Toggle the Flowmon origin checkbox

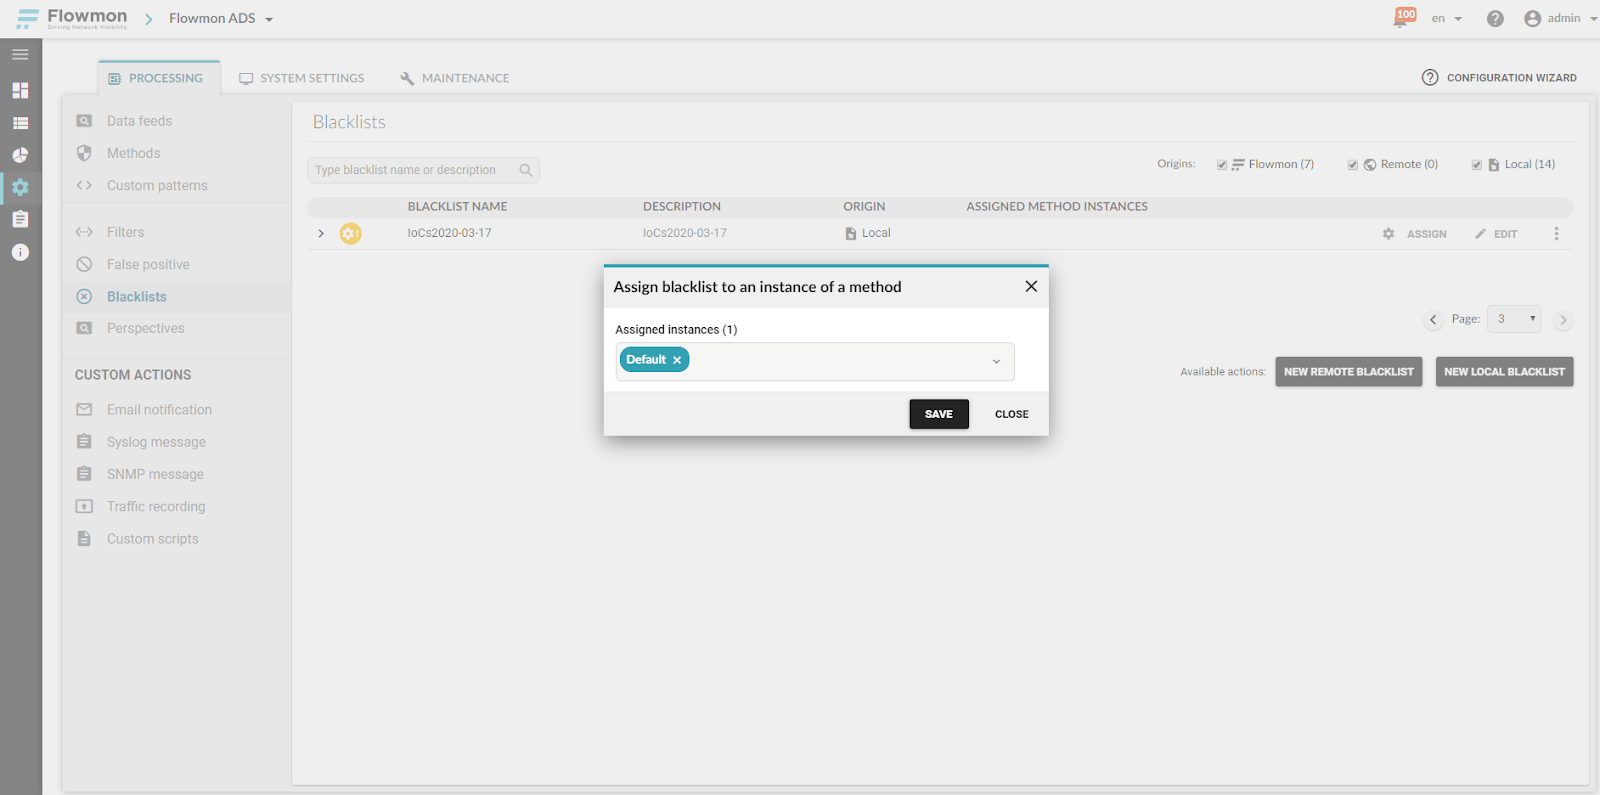(x=1222, y=165)
